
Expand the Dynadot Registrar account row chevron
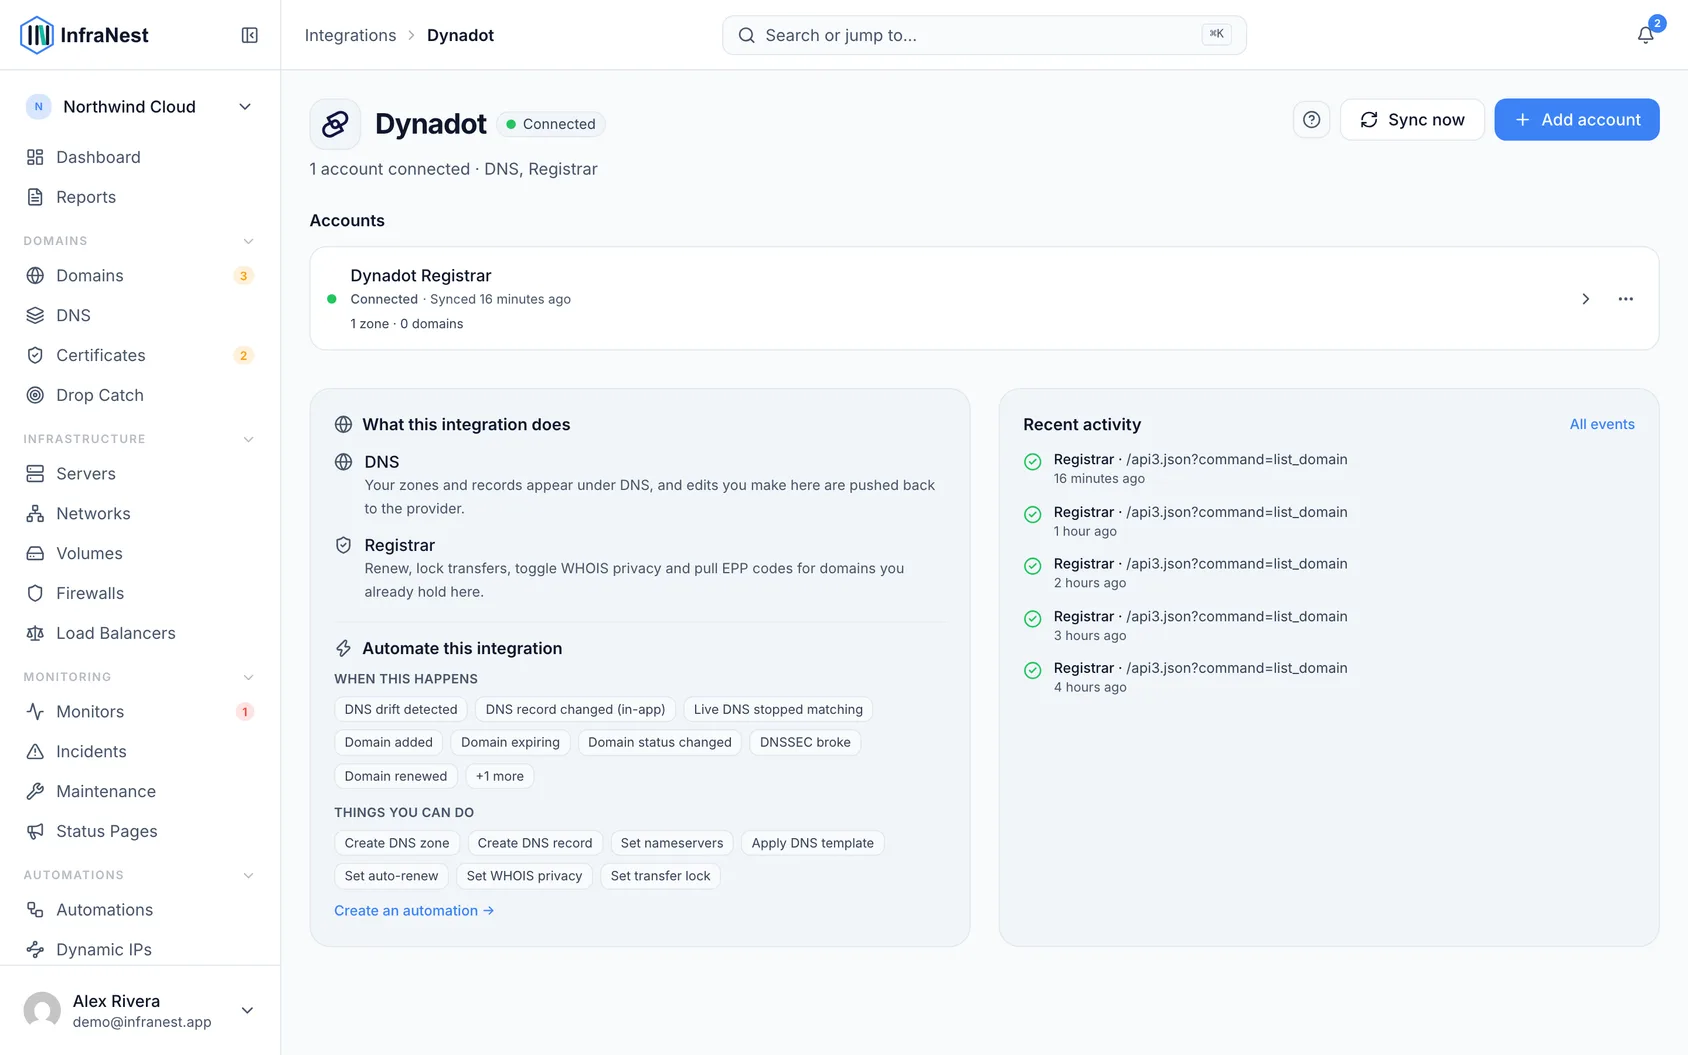click(1585, 299)
